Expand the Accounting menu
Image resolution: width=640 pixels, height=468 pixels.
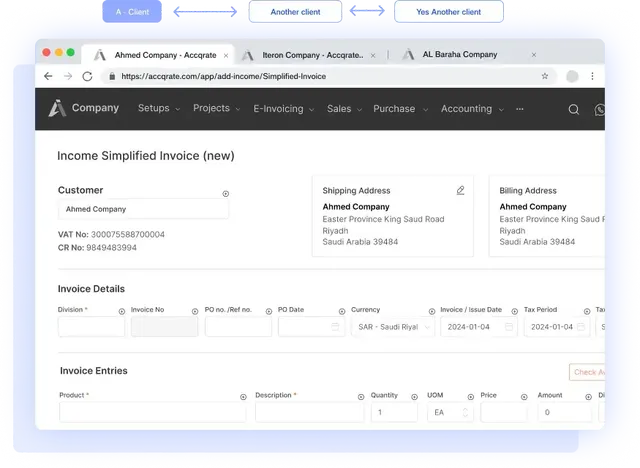pos(472,109)
